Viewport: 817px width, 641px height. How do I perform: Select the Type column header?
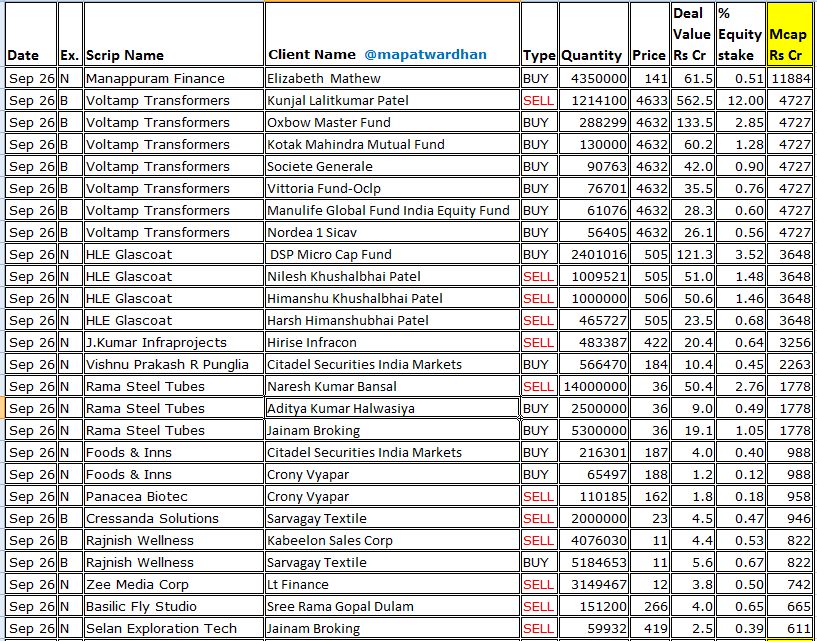pos(539,34)
